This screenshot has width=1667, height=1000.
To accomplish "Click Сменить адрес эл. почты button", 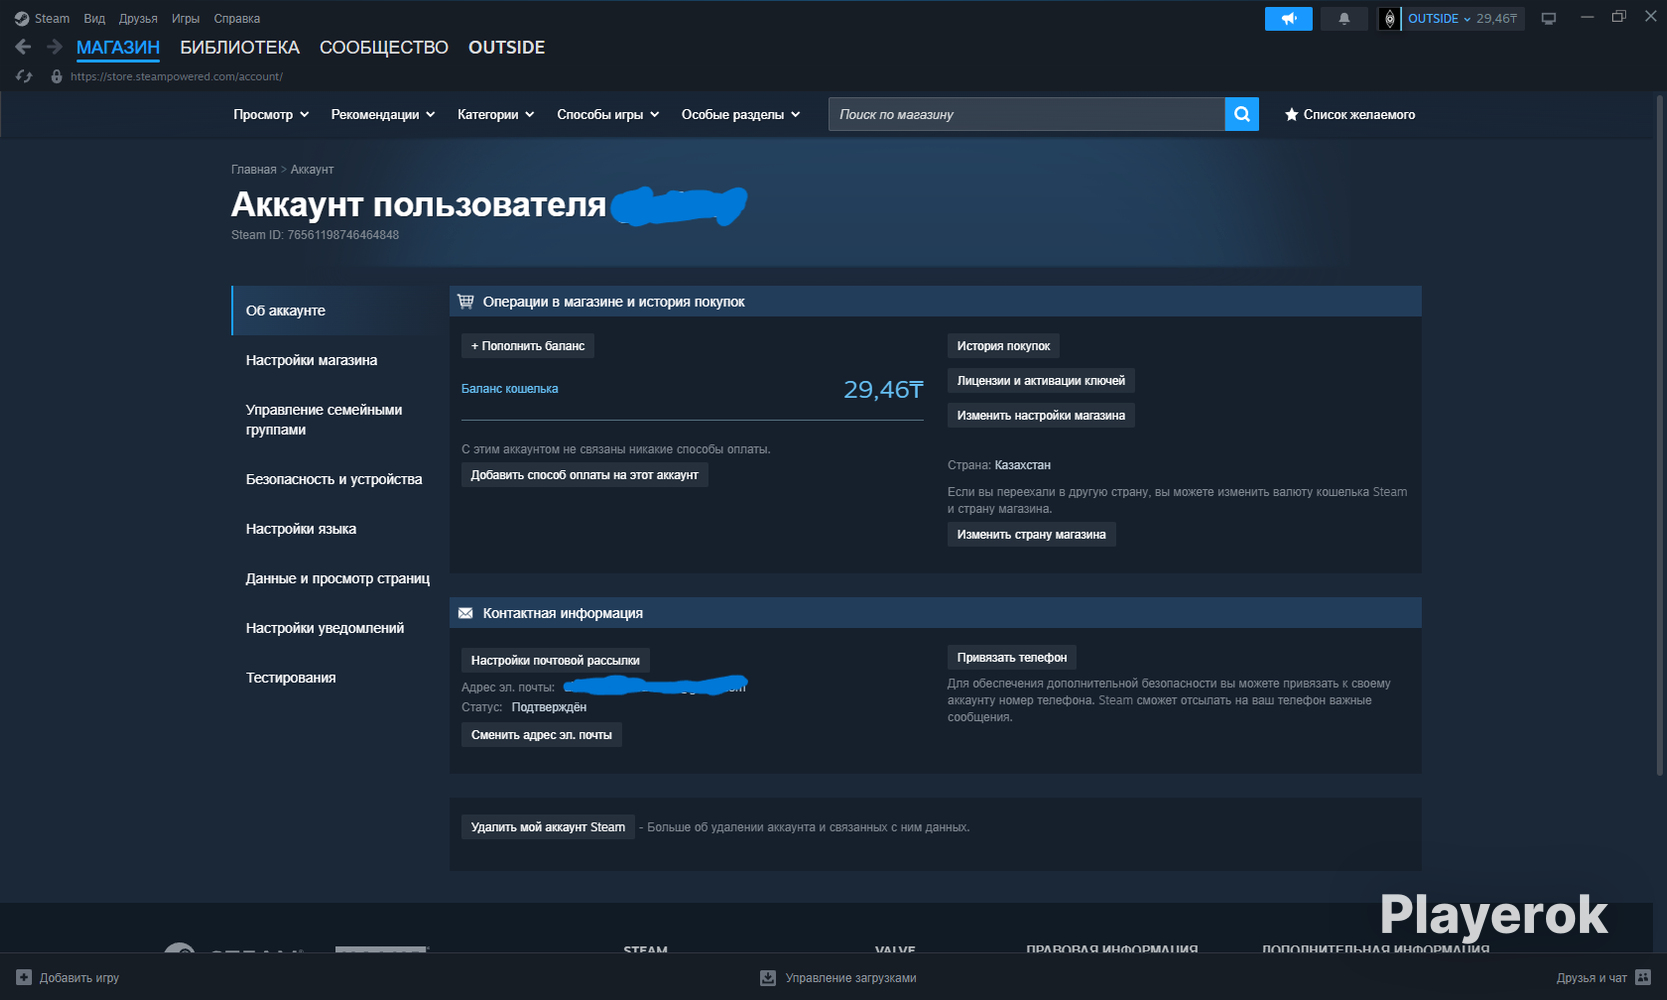I will pyautogui.click(x=541, y=735).
